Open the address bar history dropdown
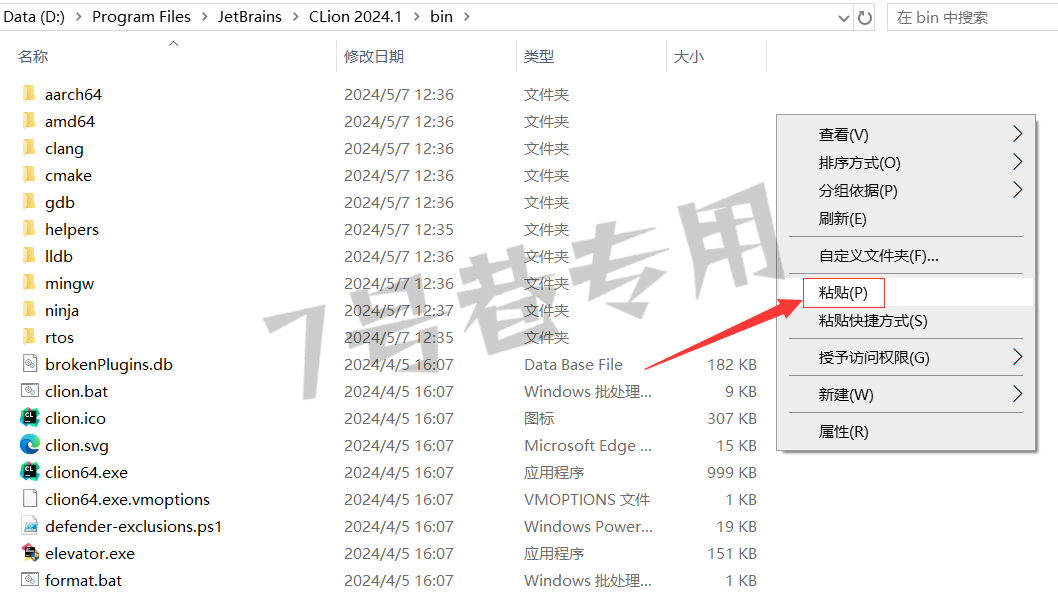1058x595 pixels. click(x=843, y=18)
